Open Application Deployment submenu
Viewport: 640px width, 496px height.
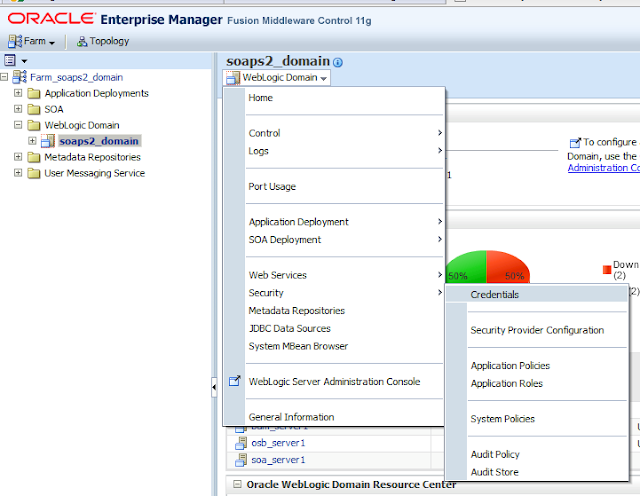pos(344,222)
